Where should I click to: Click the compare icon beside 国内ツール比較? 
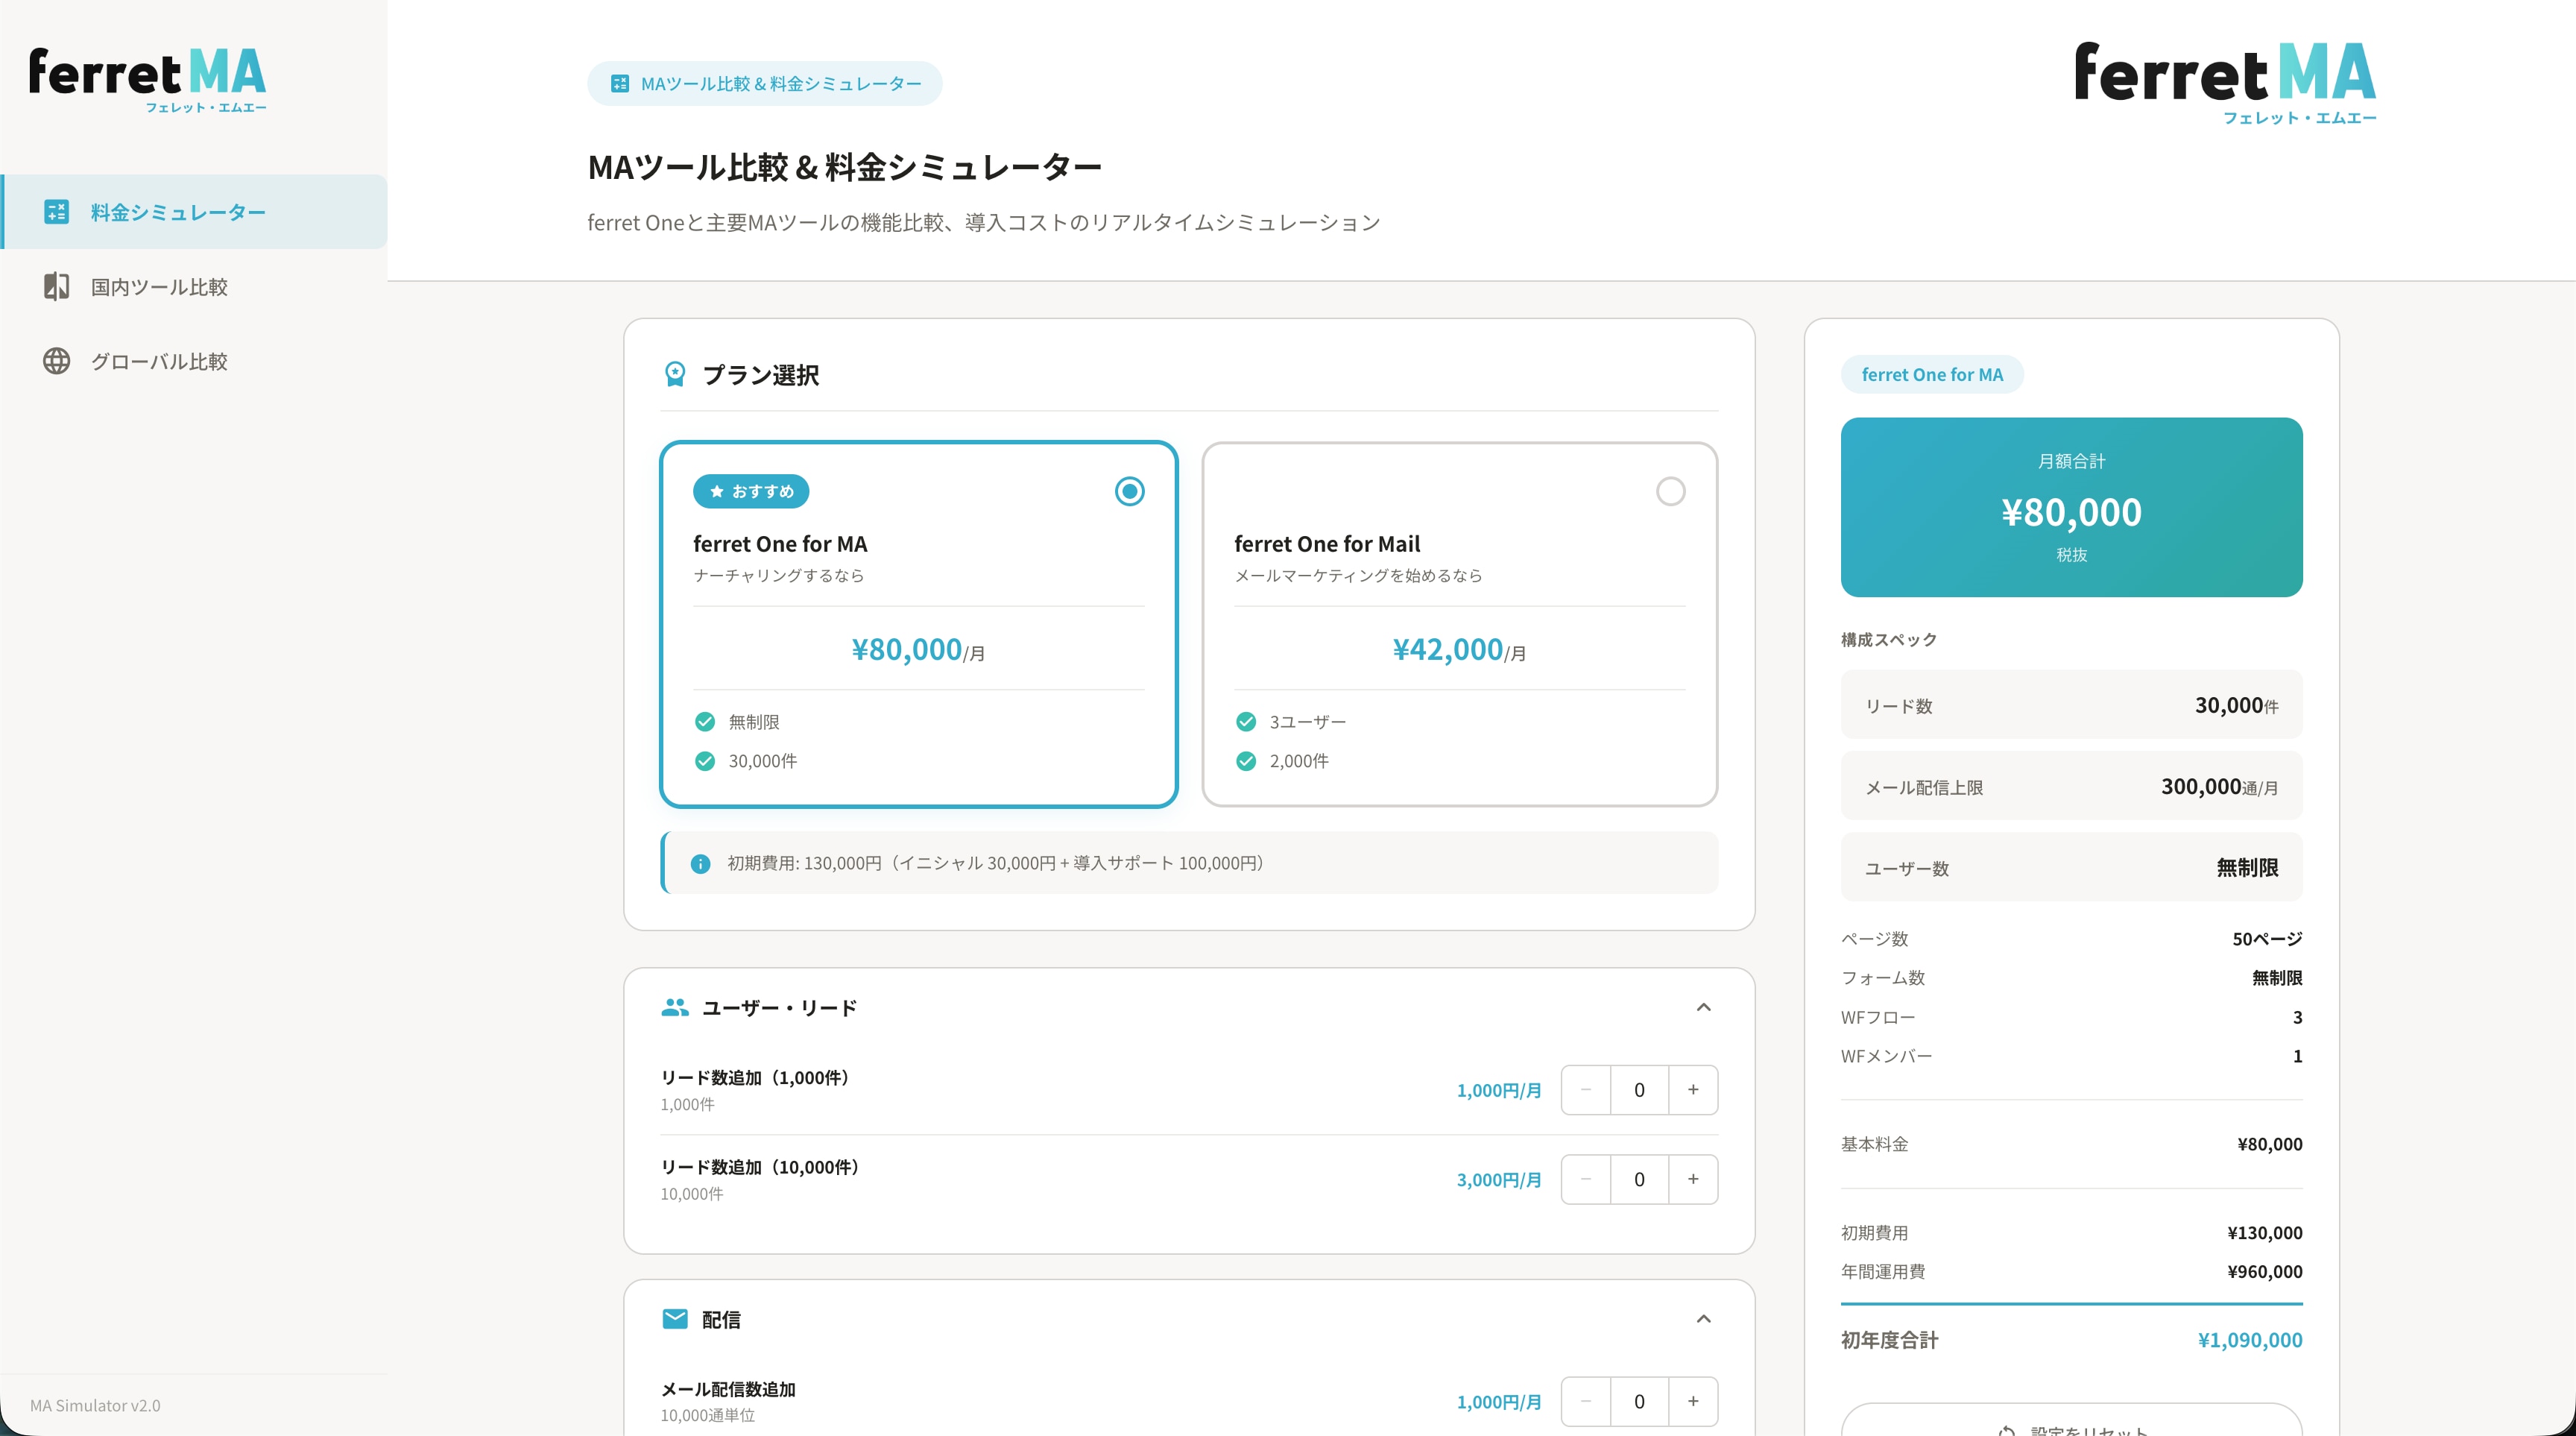(x=57, y=287)
